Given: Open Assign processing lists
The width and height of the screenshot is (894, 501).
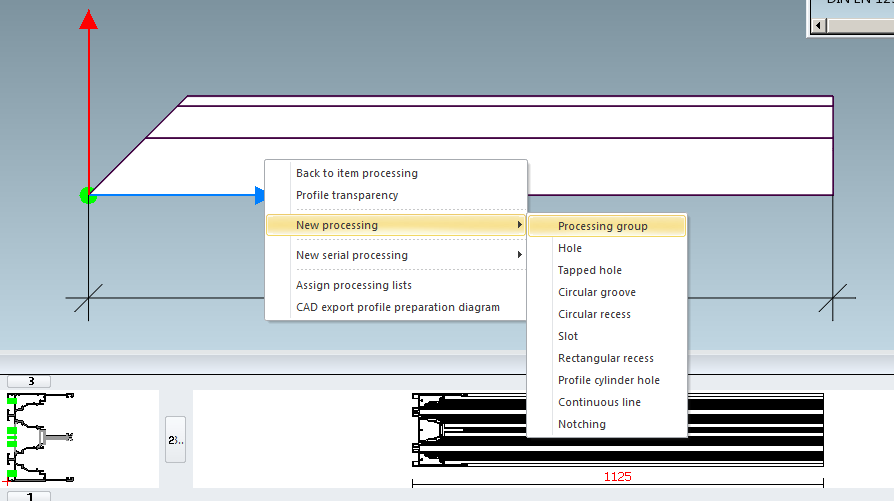Looking at the screenshot, I should pyautogui.click(x=353, y=285).
